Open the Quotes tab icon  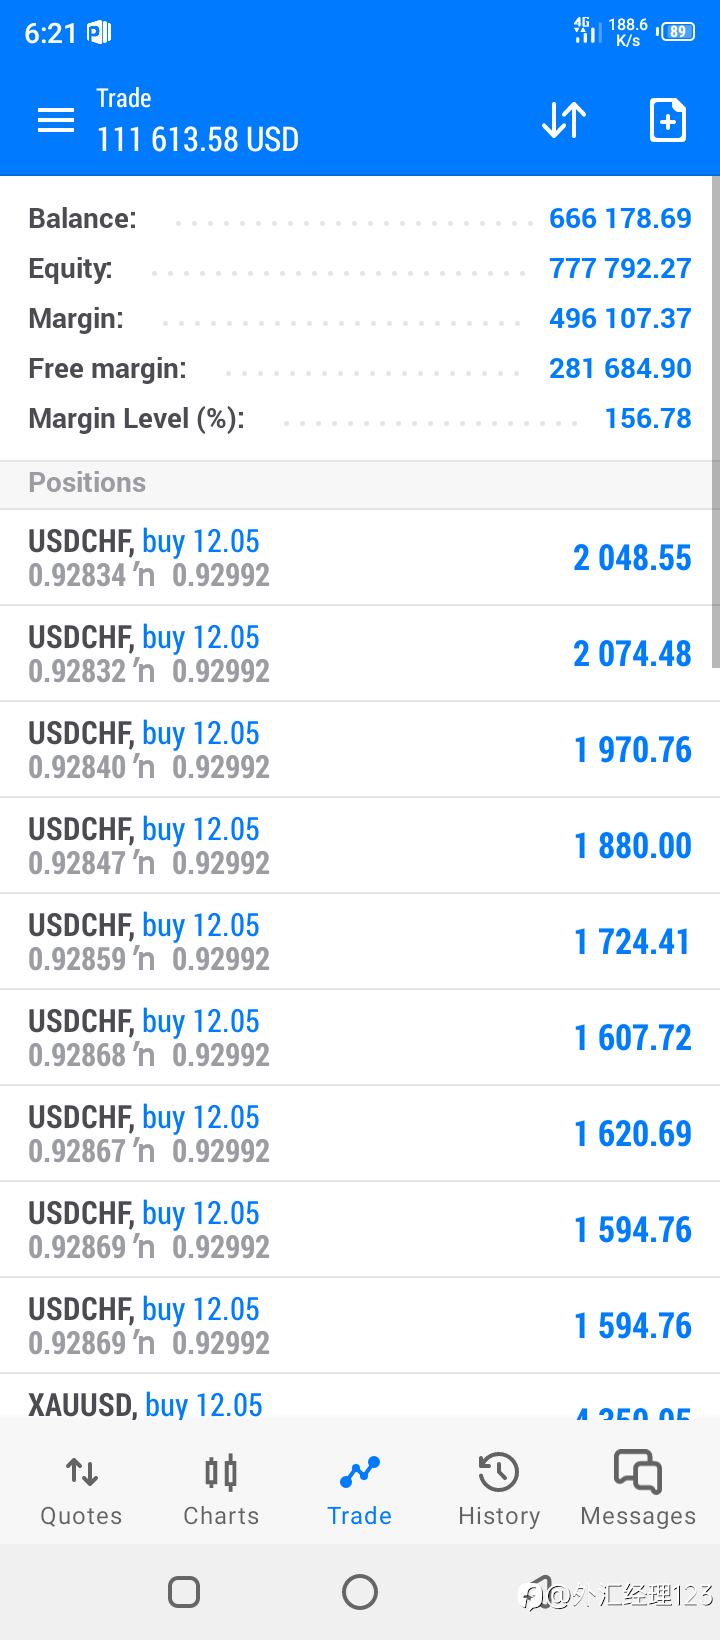[x=82, y=1473]
